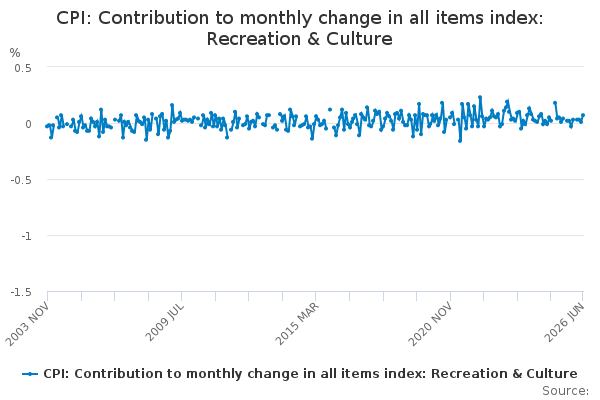
Task: Click the blue legend line marker icon
Action: [x=30, y=374]
